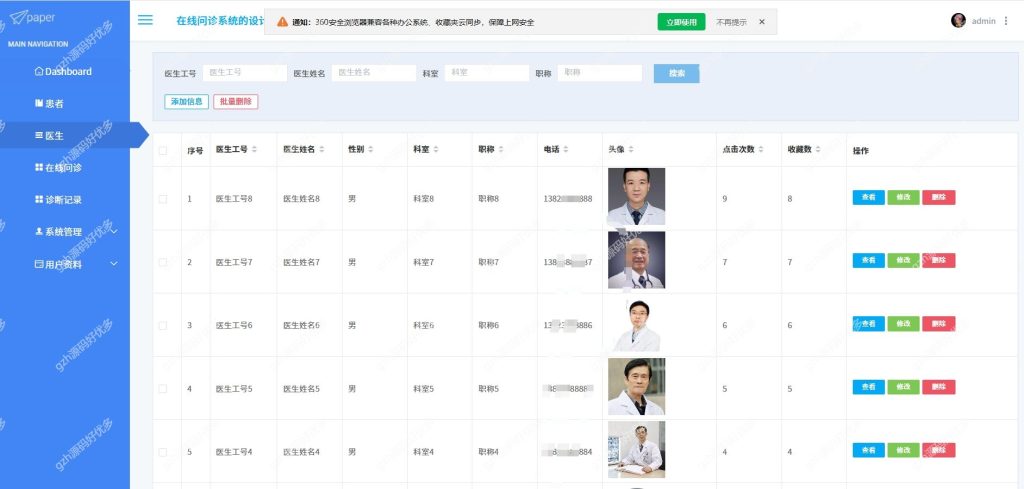Sort by 职称 column arrows
The image size is (1024, 489).
click(501, 150)
